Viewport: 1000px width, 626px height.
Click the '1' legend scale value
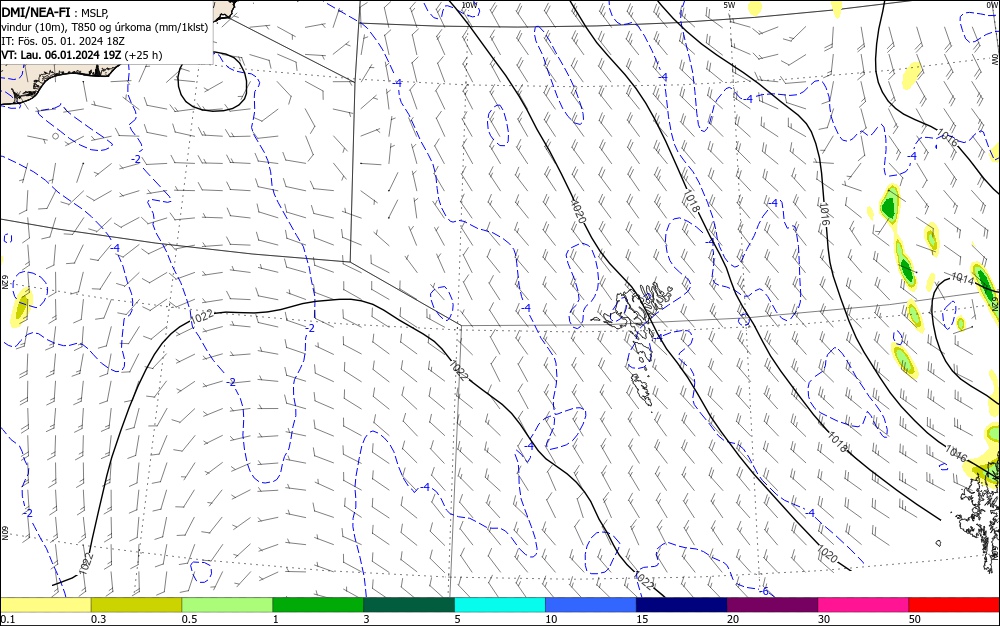click(276, 619)
